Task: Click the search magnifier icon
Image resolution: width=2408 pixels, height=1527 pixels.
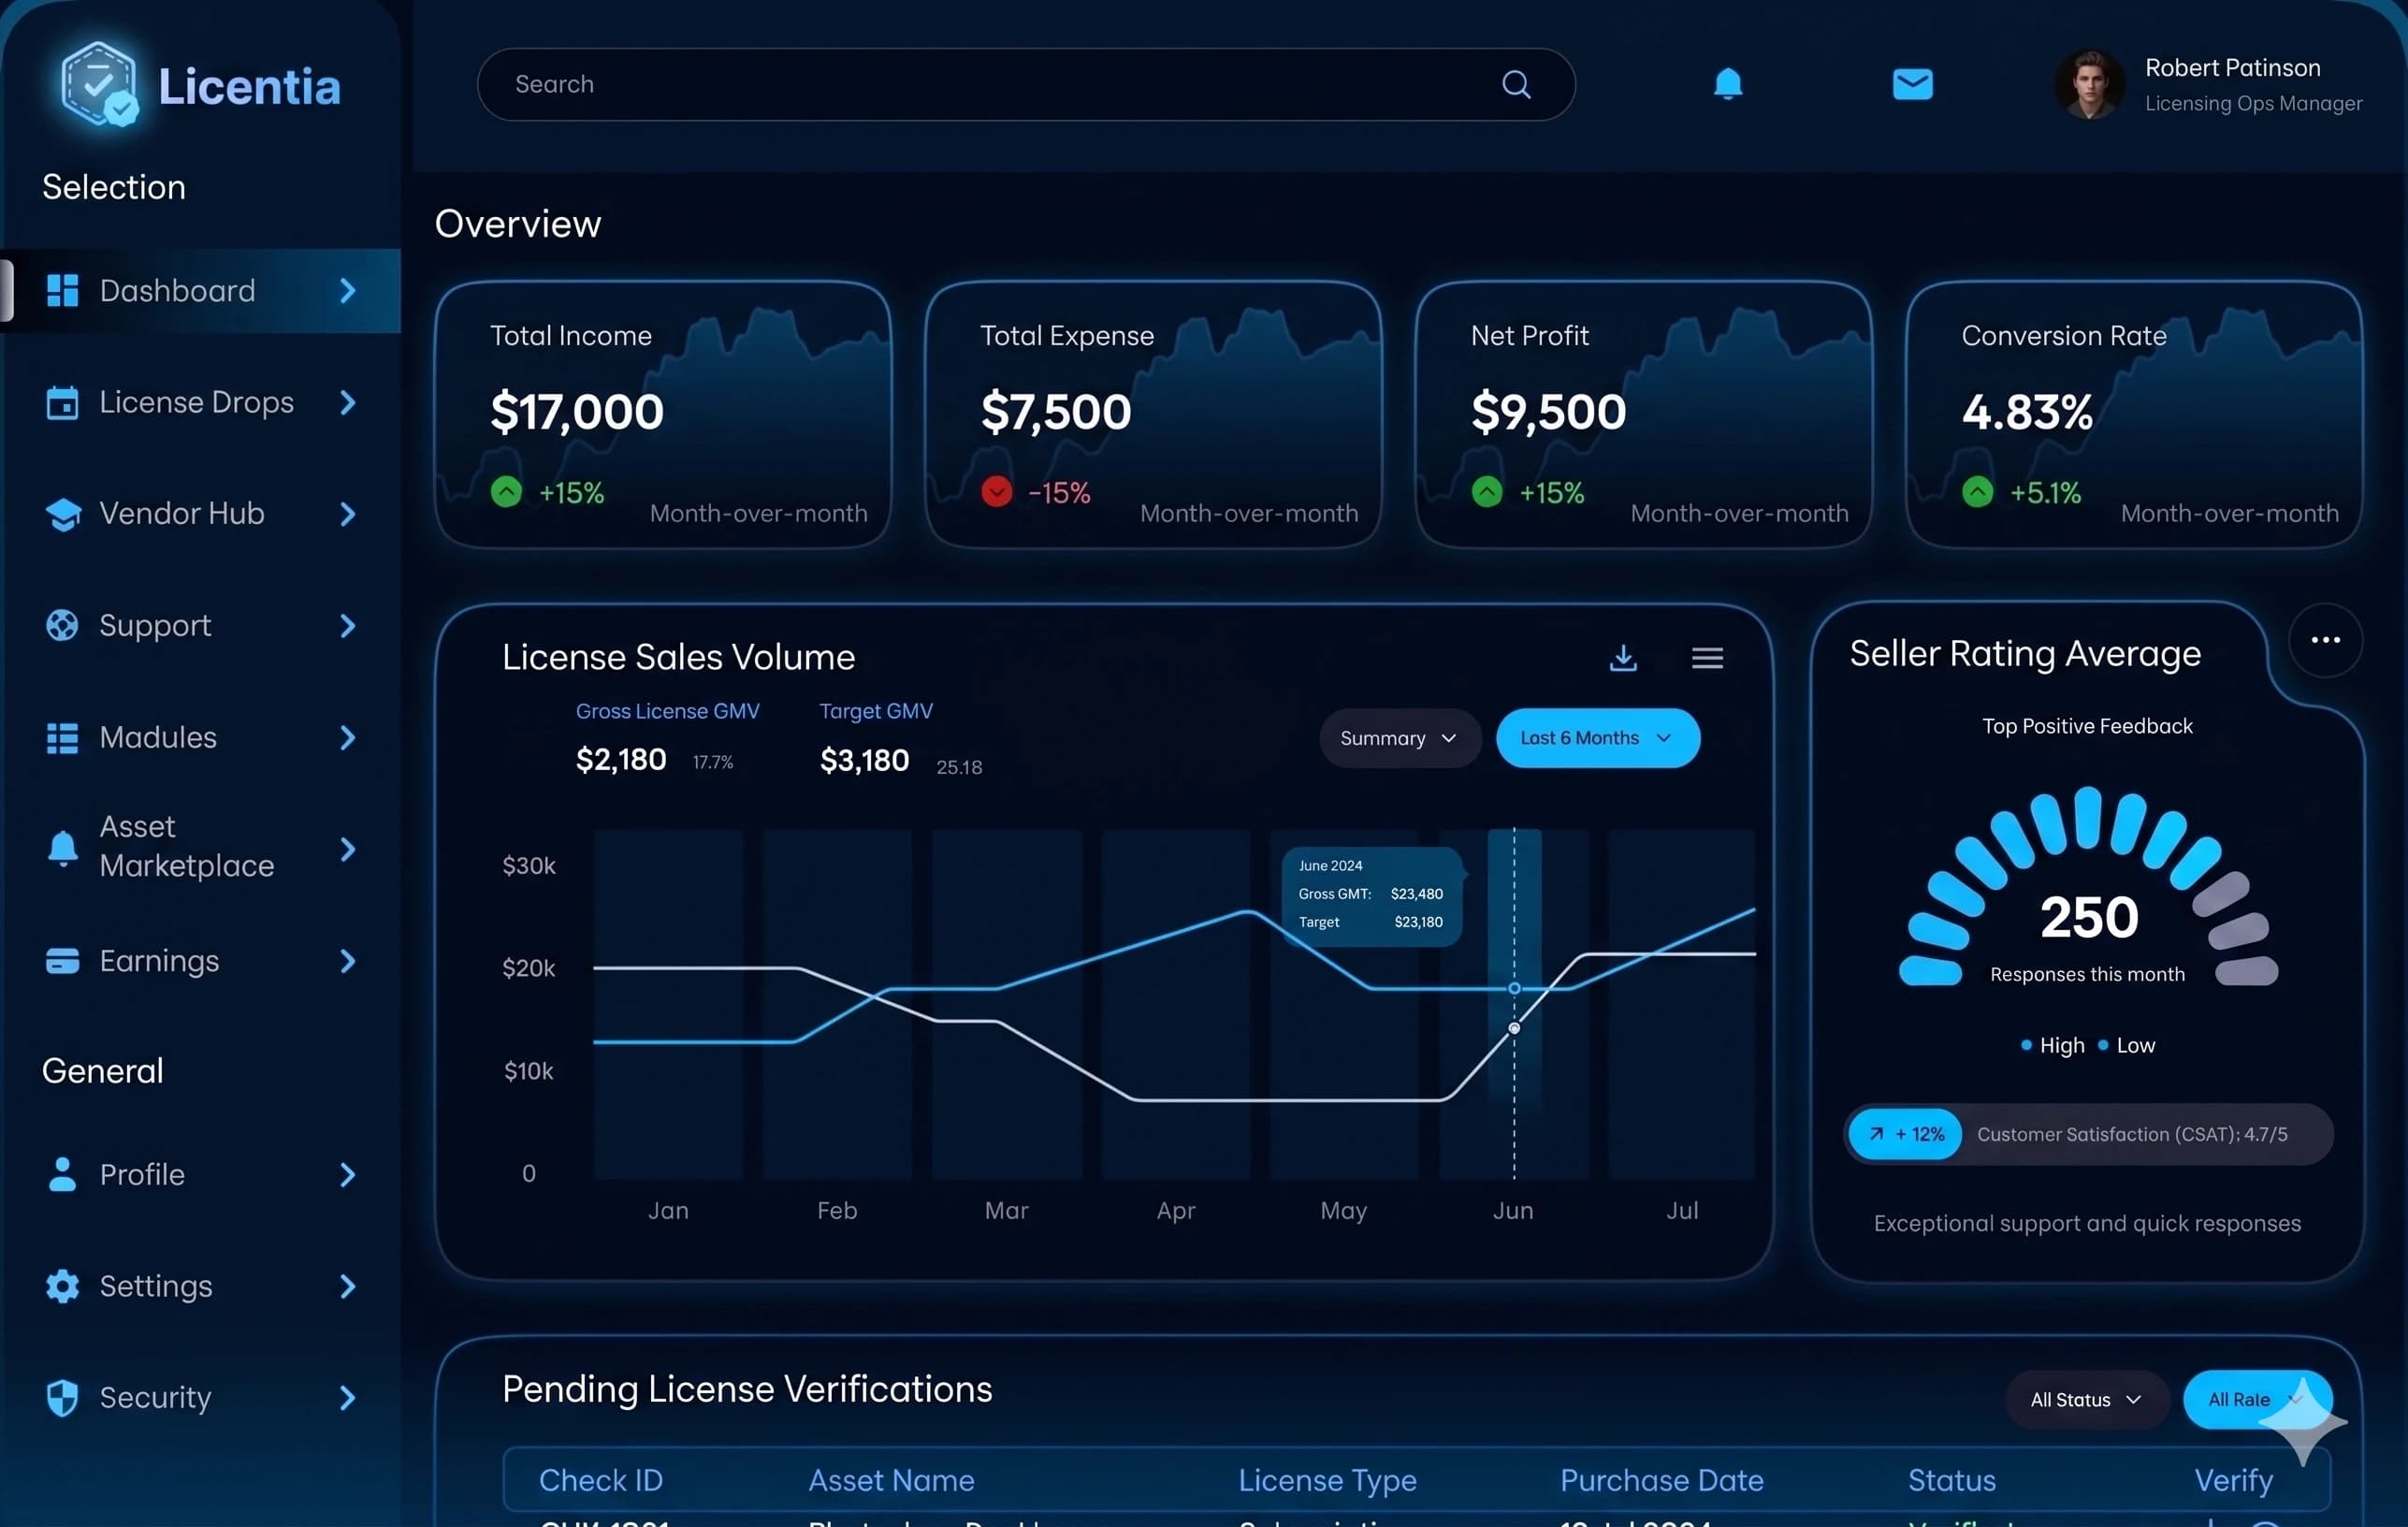Action: [1516, 85]
